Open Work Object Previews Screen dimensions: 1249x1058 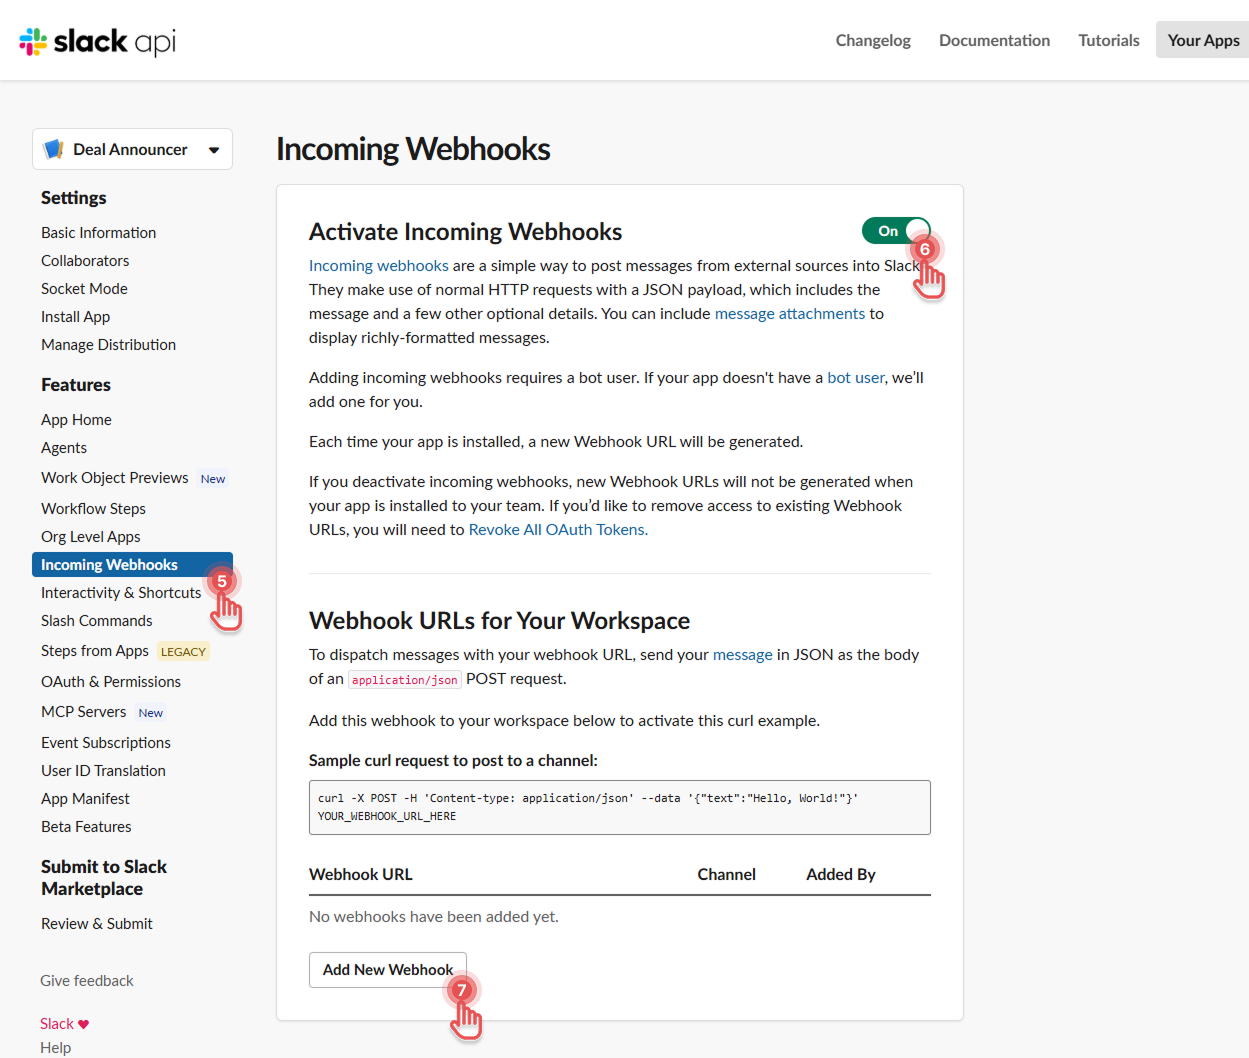click(x=114, y=477)
